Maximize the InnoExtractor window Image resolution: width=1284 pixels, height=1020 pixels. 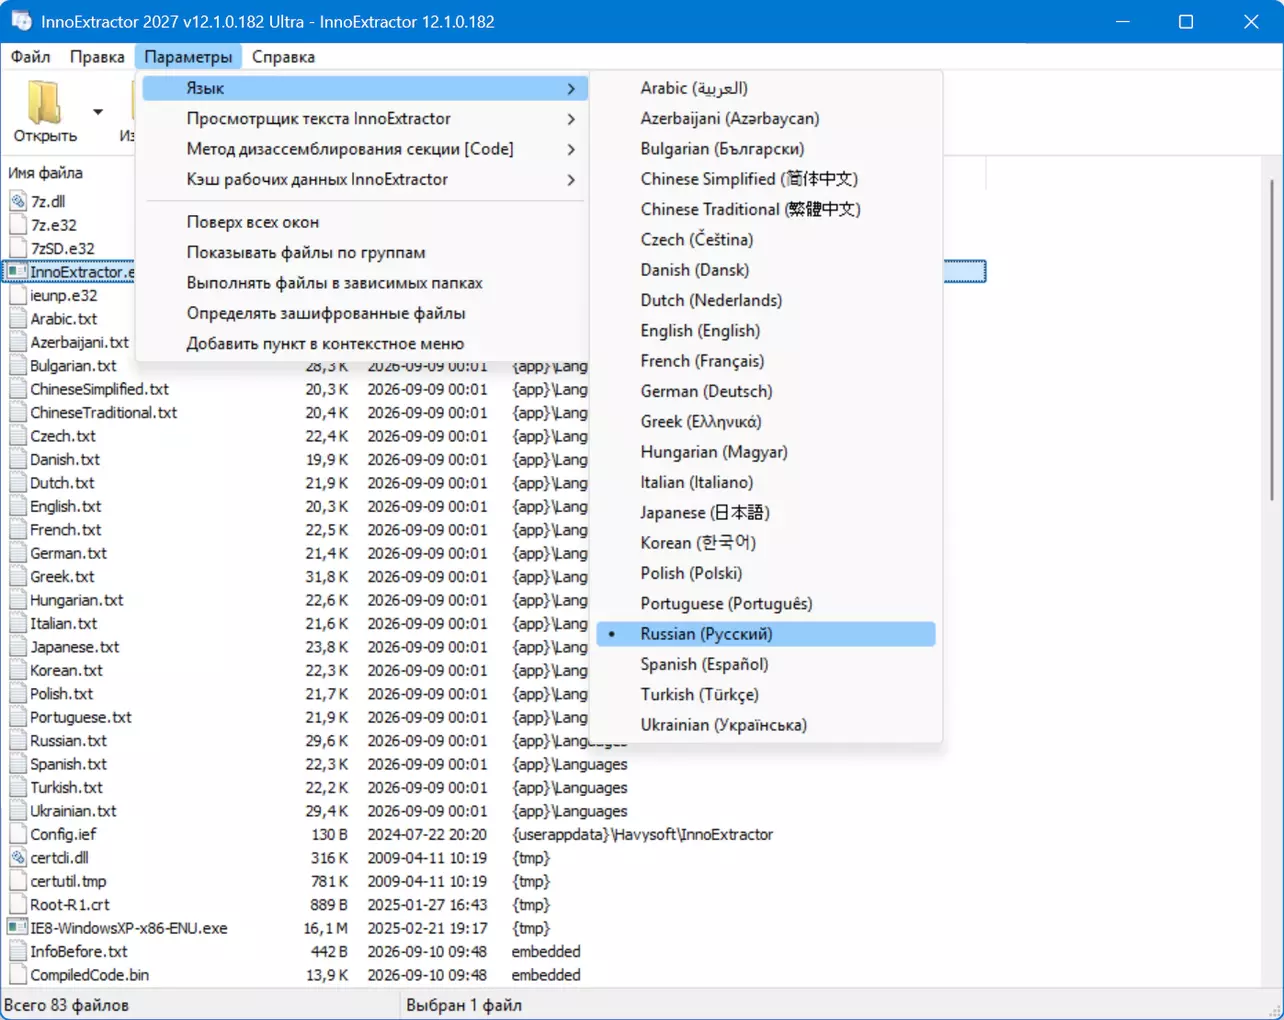point(1186,21)
